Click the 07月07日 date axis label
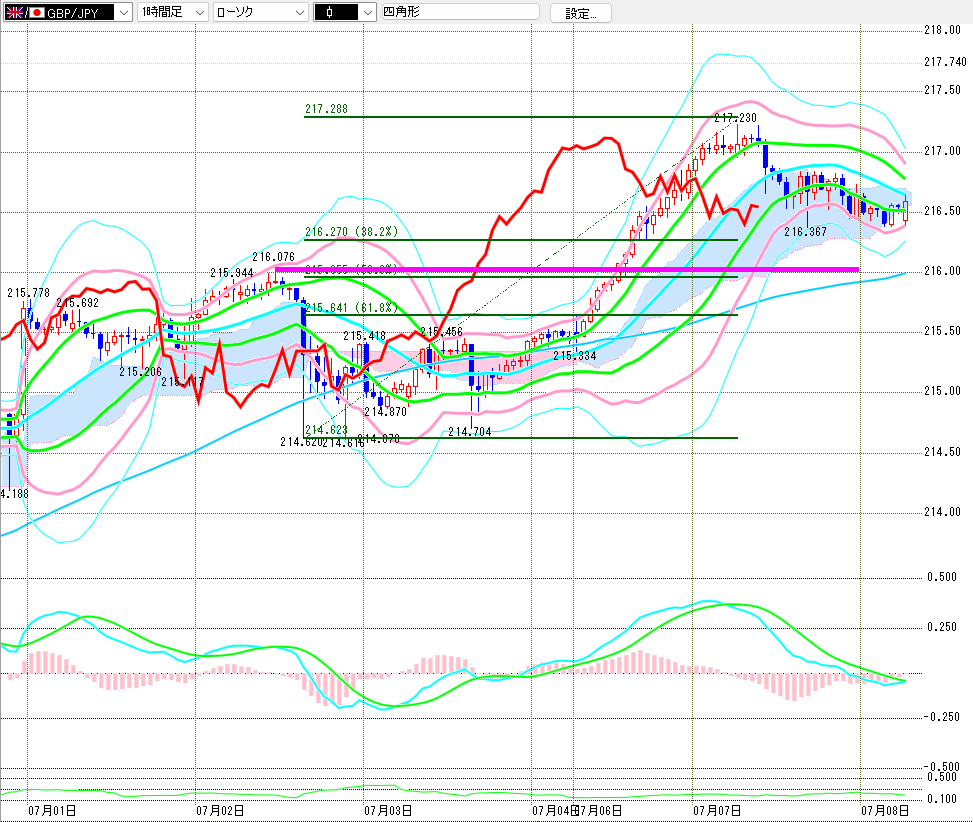Screen dimensions: 973x822 point(717,810)
